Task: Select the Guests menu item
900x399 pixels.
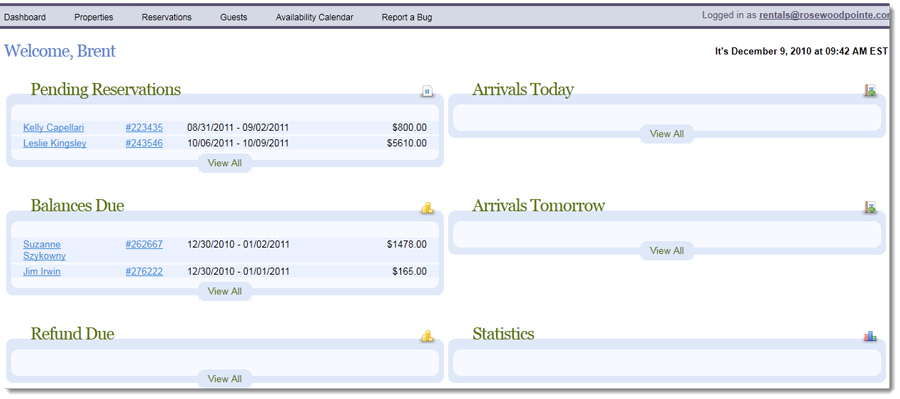Action: click(x=234, y=17)
